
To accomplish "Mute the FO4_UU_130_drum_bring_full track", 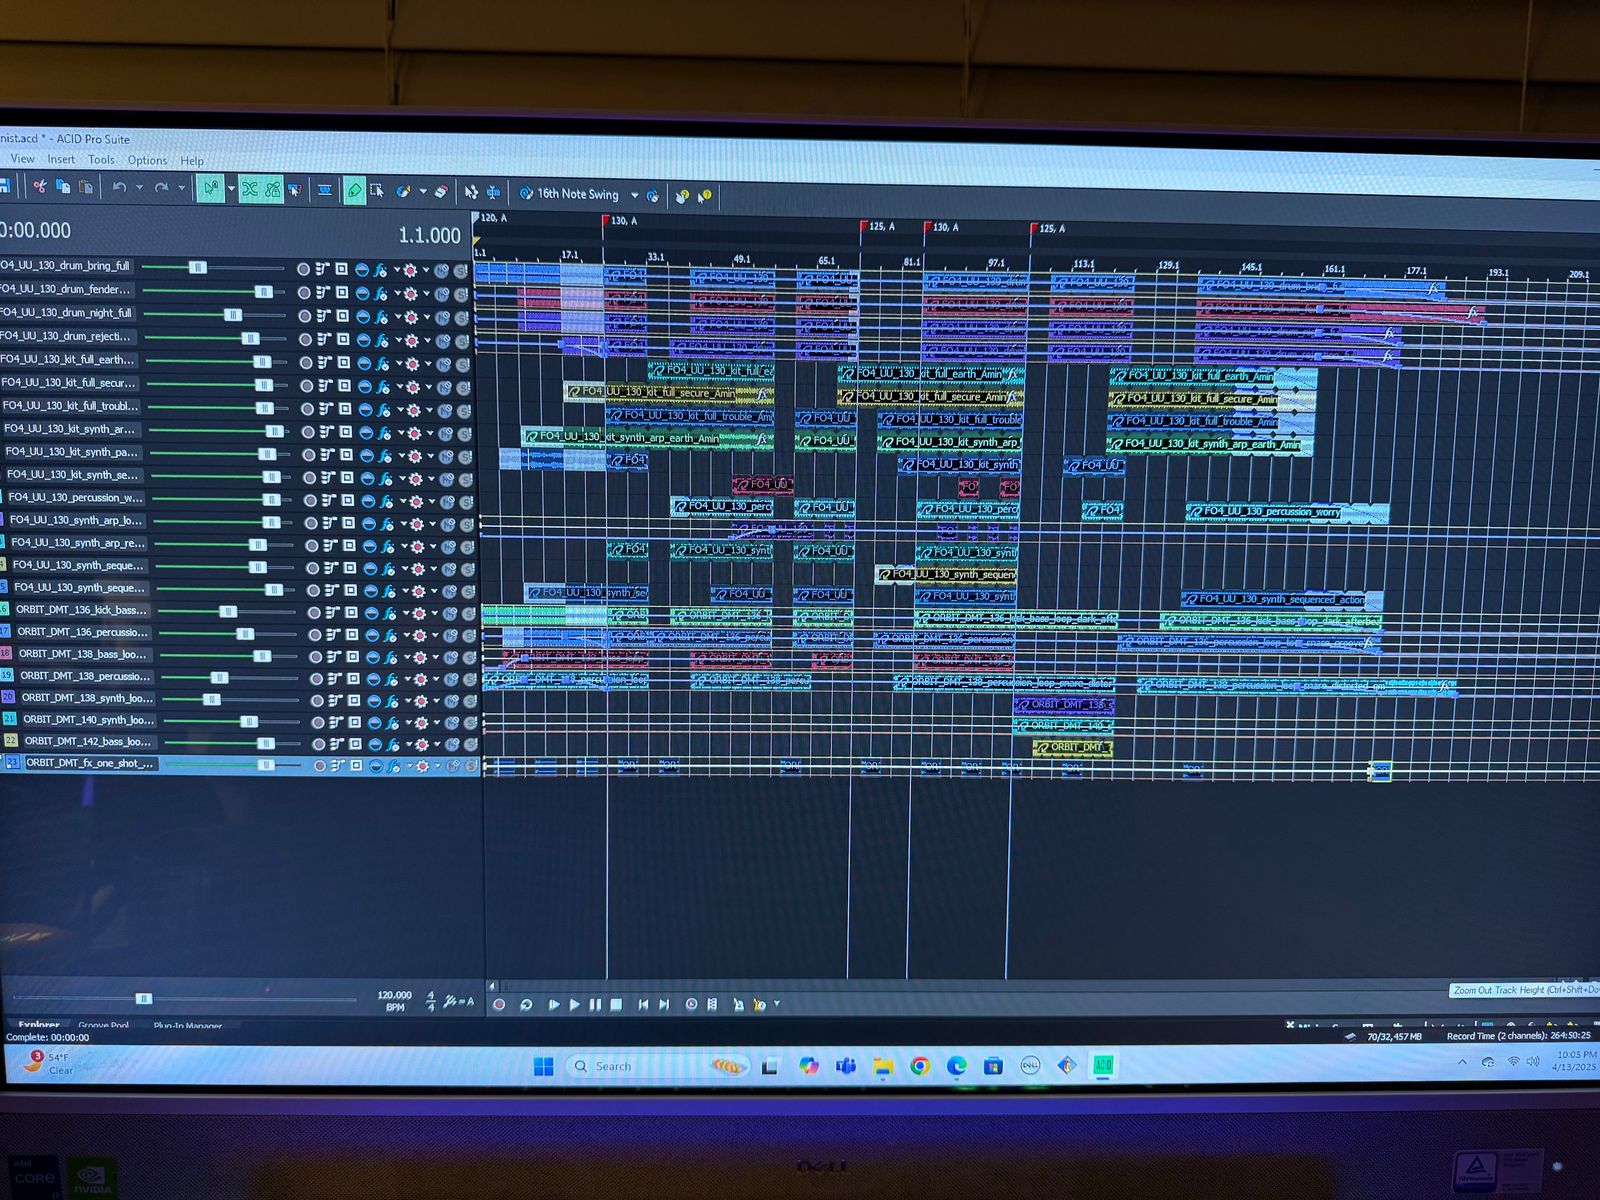I will (x=440, y=270).
